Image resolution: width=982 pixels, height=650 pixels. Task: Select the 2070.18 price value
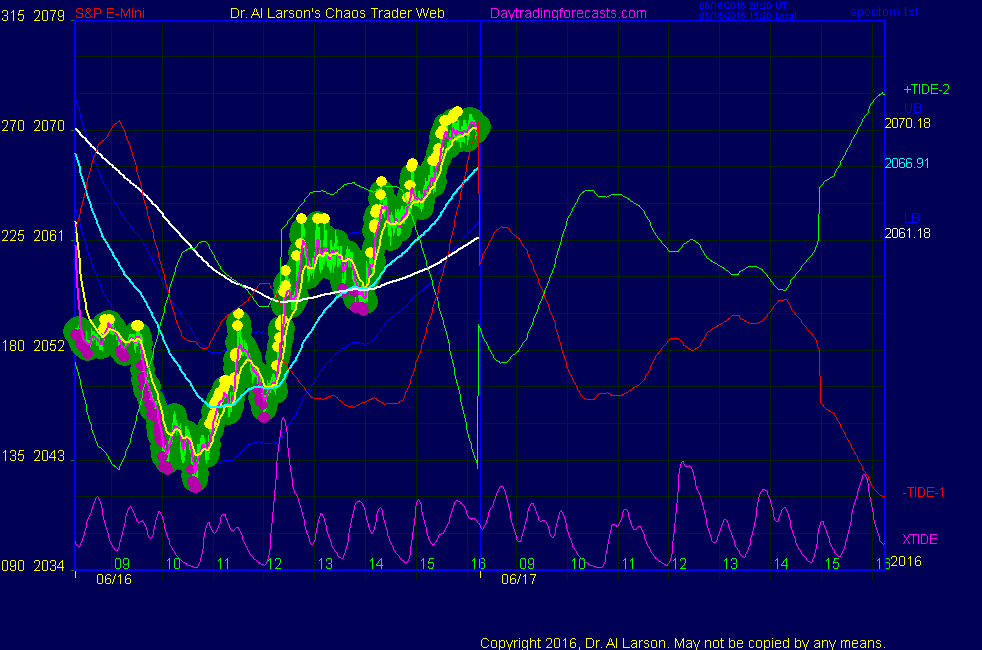point(907,123)
